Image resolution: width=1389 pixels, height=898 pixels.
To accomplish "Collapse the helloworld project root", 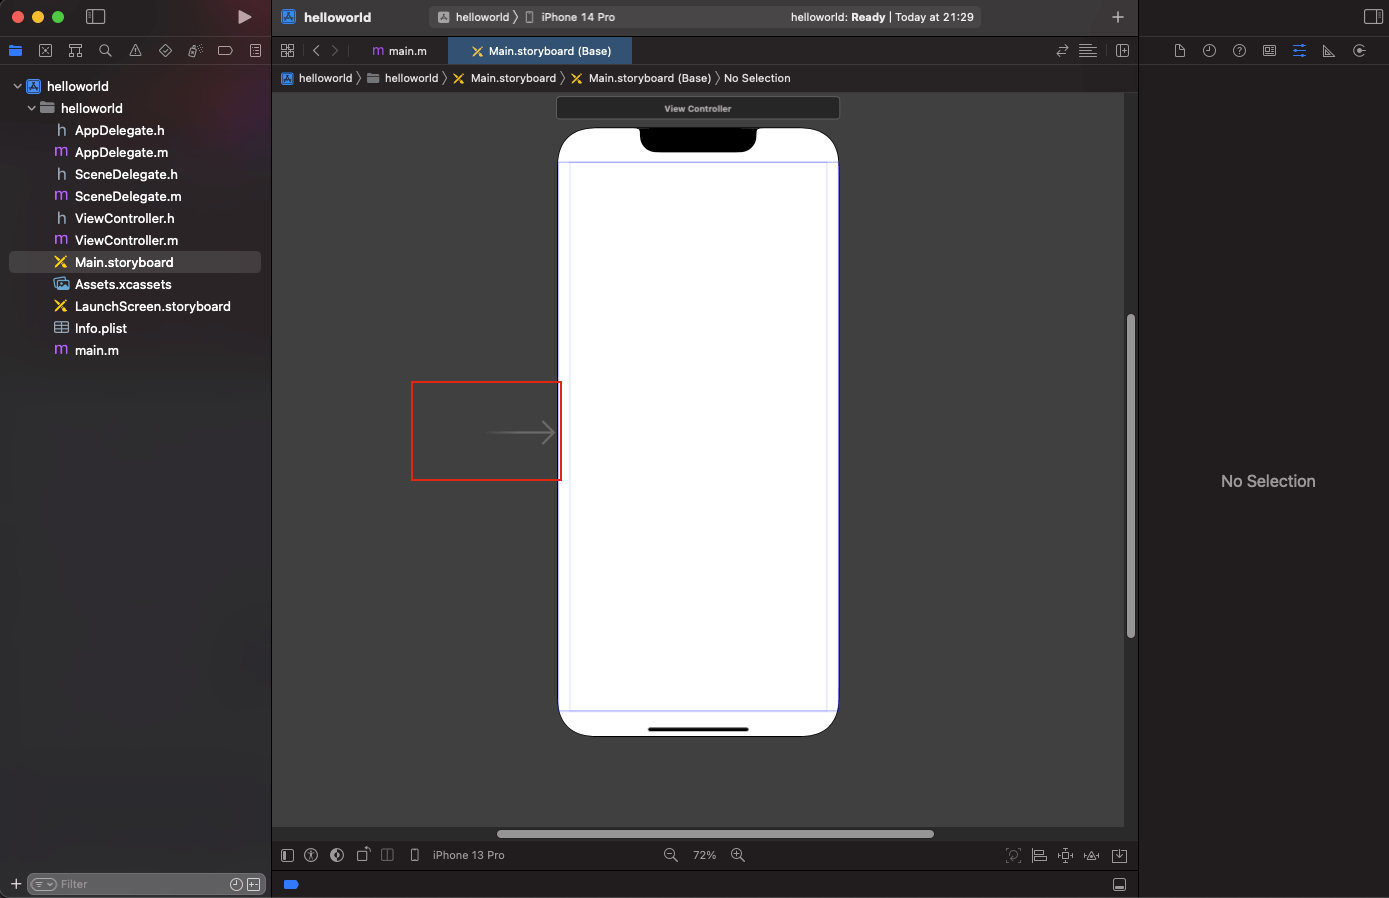I will [18, 86].
